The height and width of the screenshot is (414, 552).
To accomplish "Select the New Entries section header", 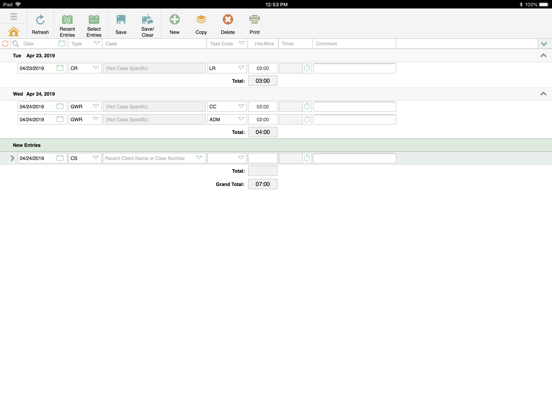I will (x=276, y=145).
